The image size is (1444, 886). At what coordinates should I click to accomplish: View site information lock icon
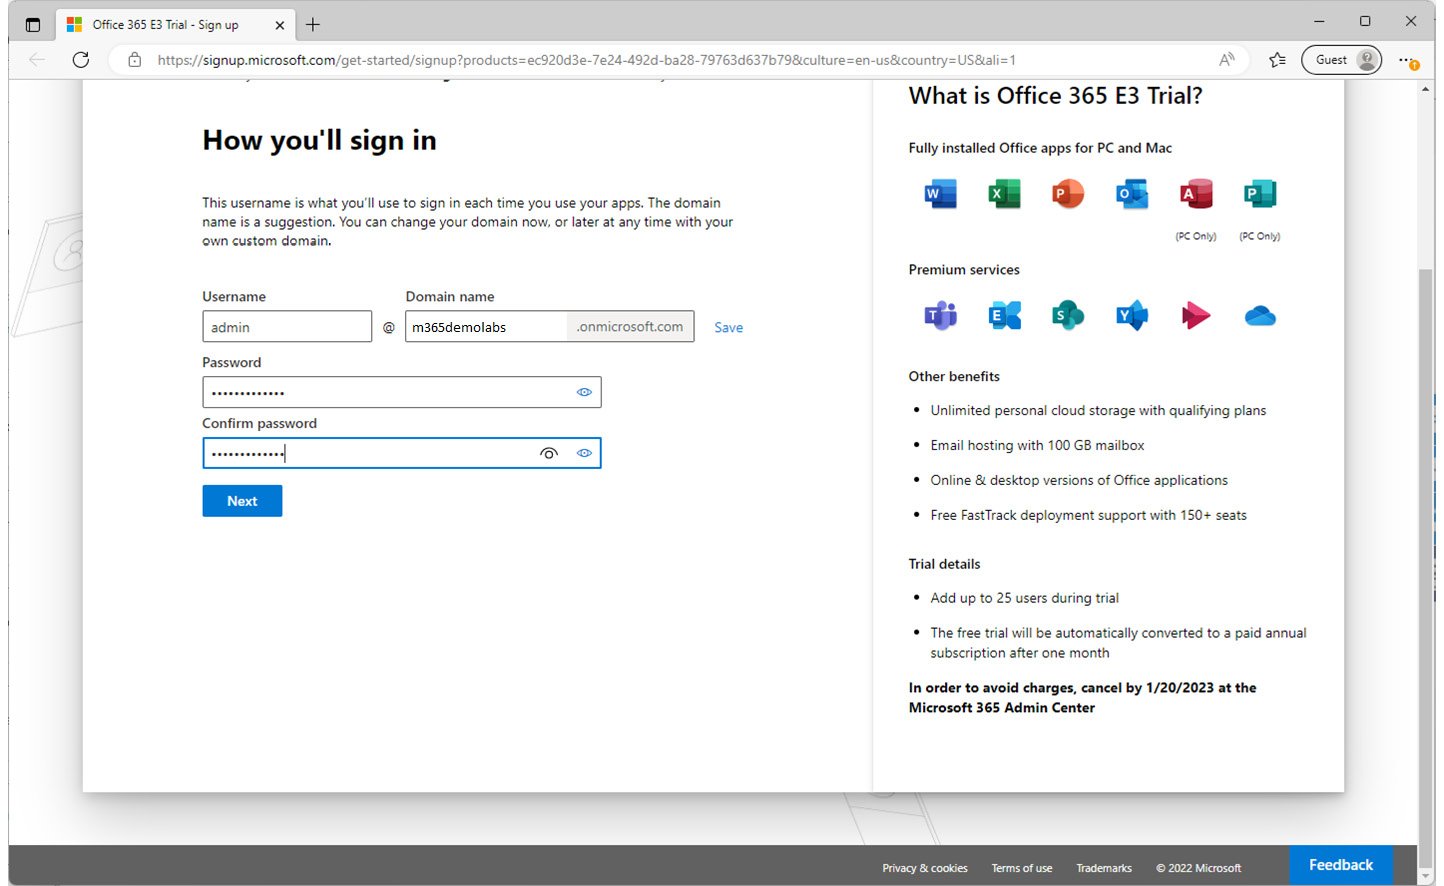[135, 60]
